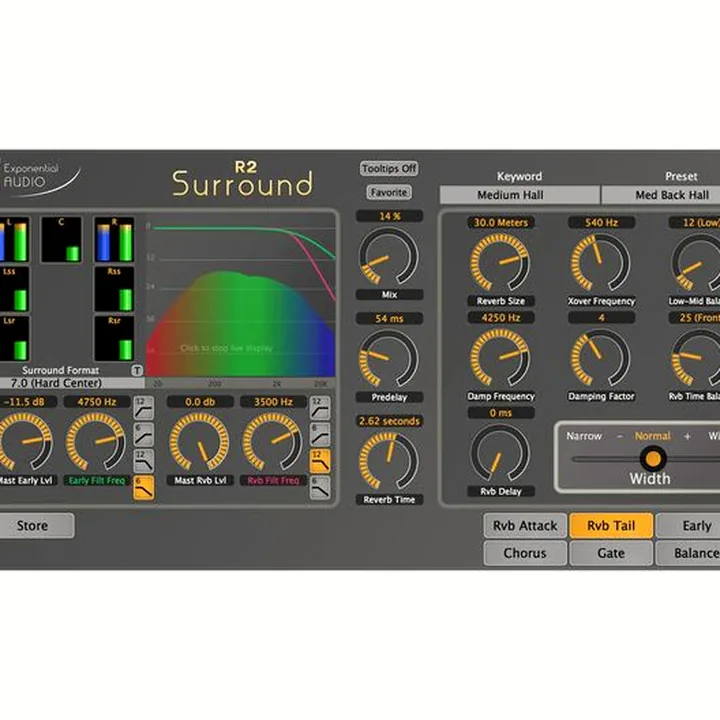Click the R channel level meter
The width and height of the screenshot is (720, 720).
tap(114, 240)
